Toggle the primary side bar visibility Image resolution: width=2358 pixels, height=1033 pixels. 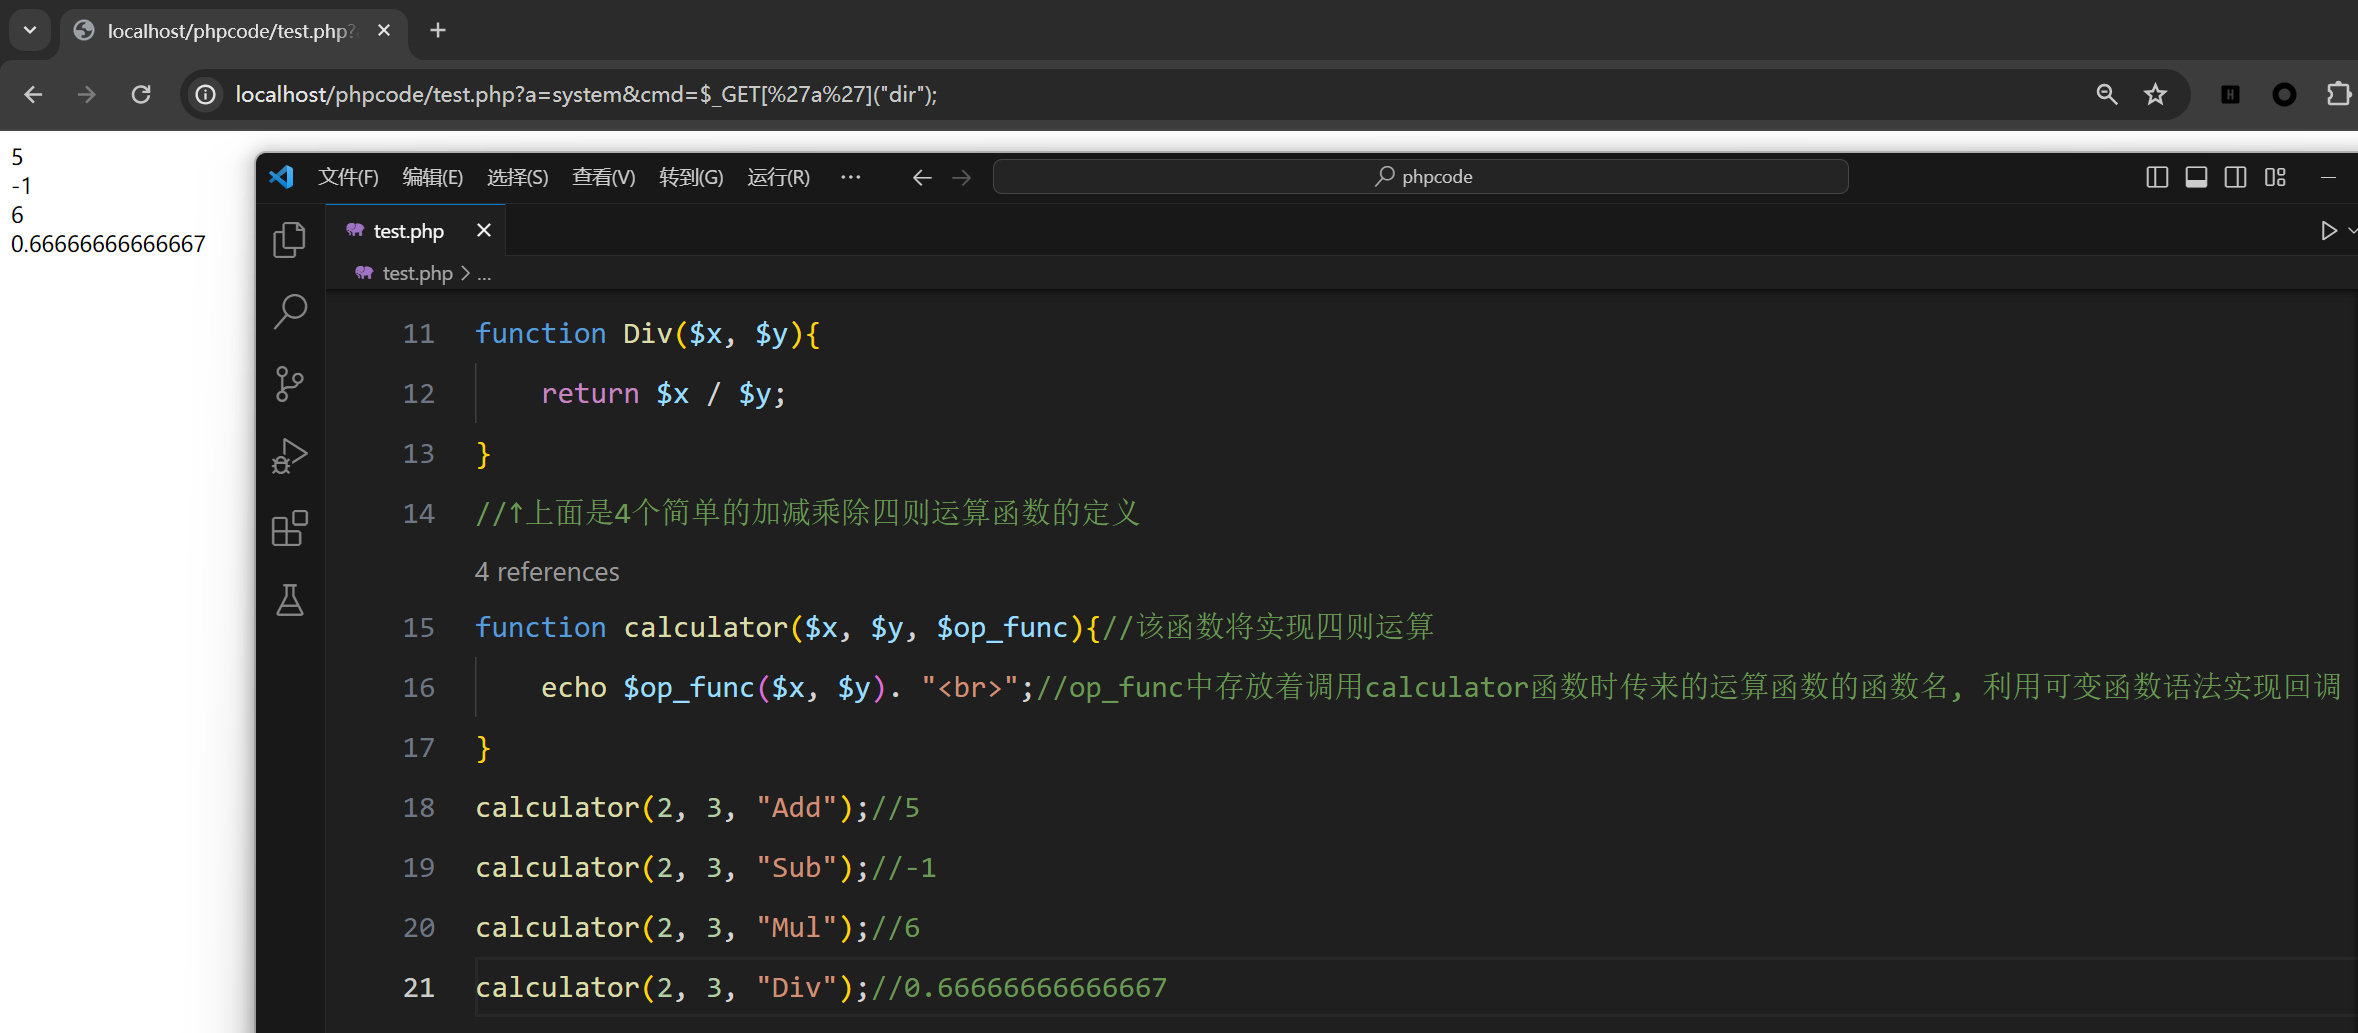pos(2157,176)
